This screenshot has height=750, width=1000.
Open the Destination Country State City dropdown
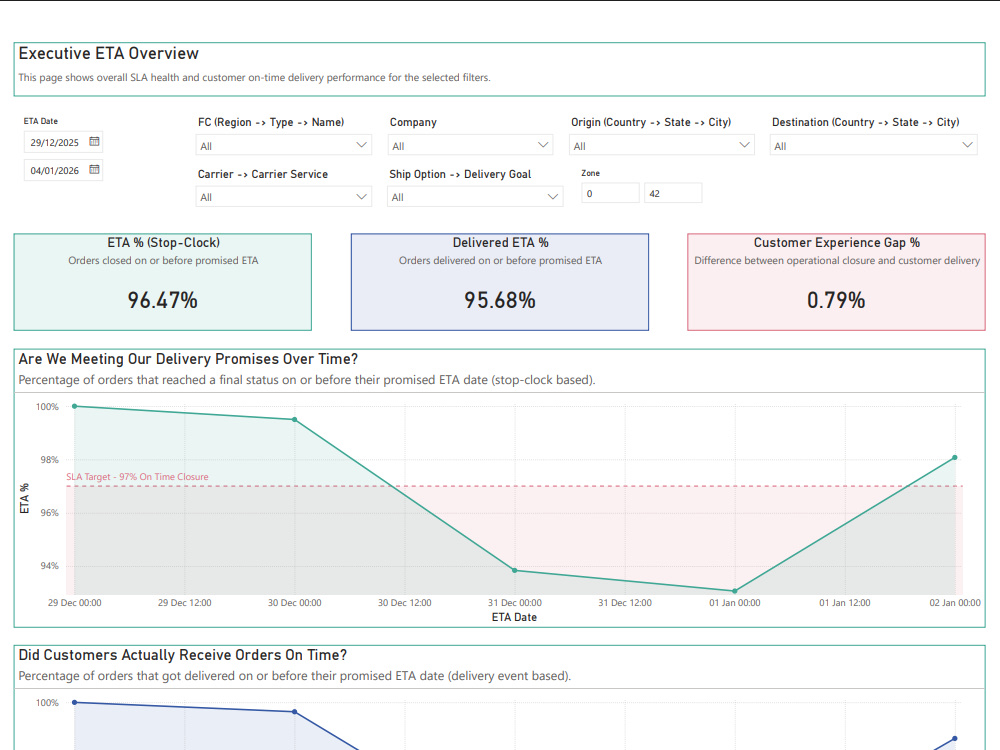pos(873,145)
